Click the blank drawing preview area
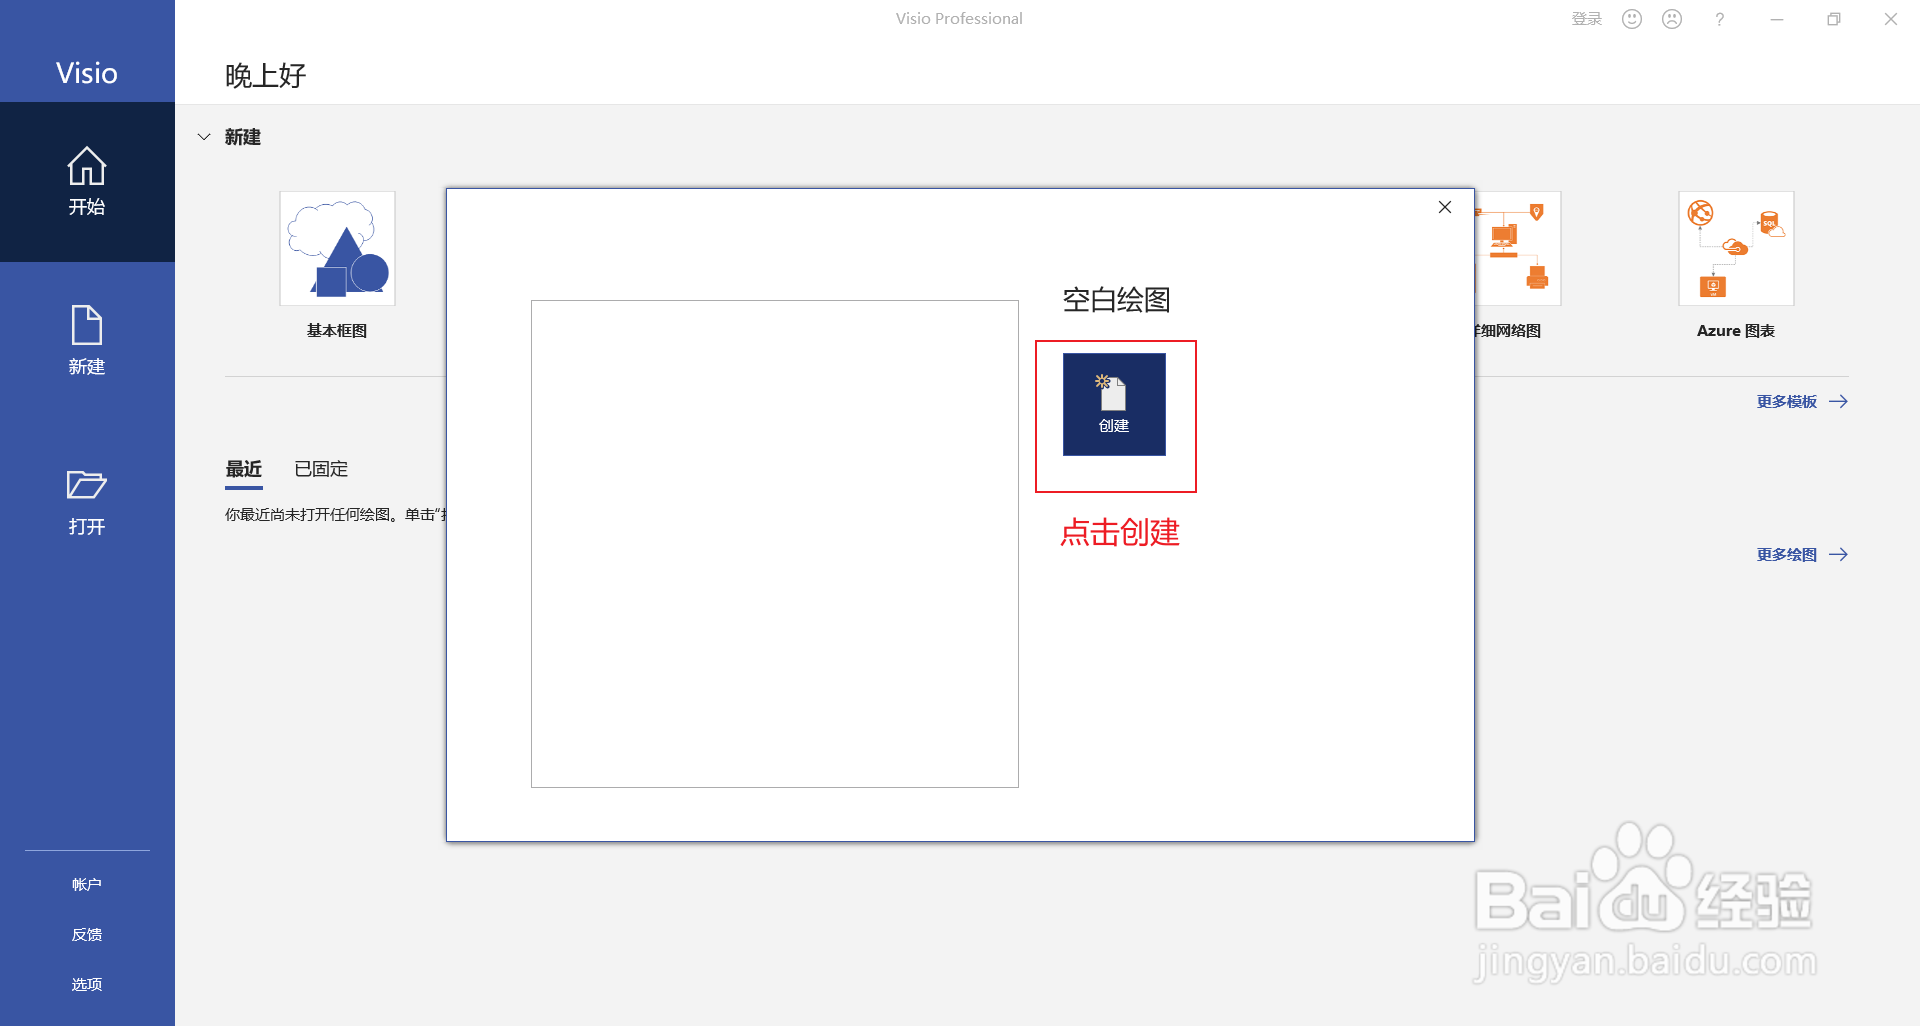The height and width of the screenshot is (1026, 1920). click(x=775, y=544)
